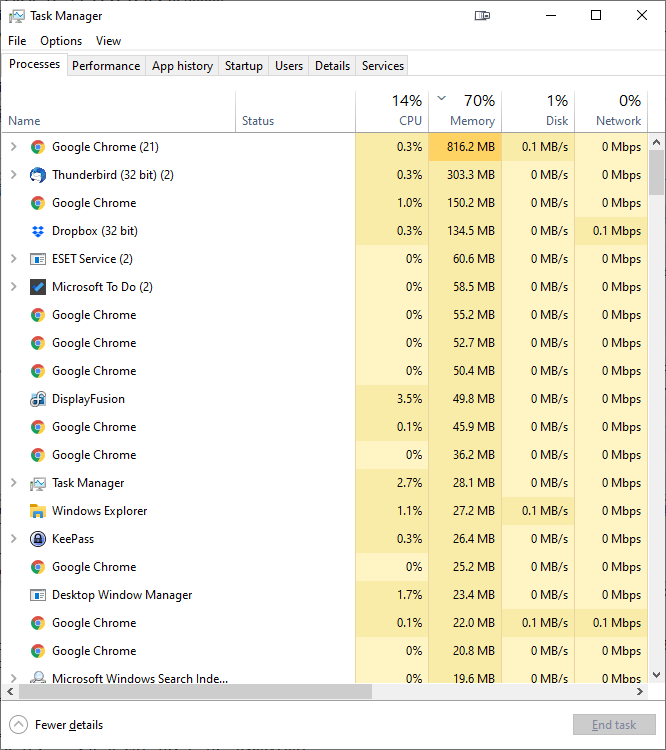Image resolution: width=666 pixels, height=750 pixels.
Task: Open the File menu
Action: click(x=17, y=41)
